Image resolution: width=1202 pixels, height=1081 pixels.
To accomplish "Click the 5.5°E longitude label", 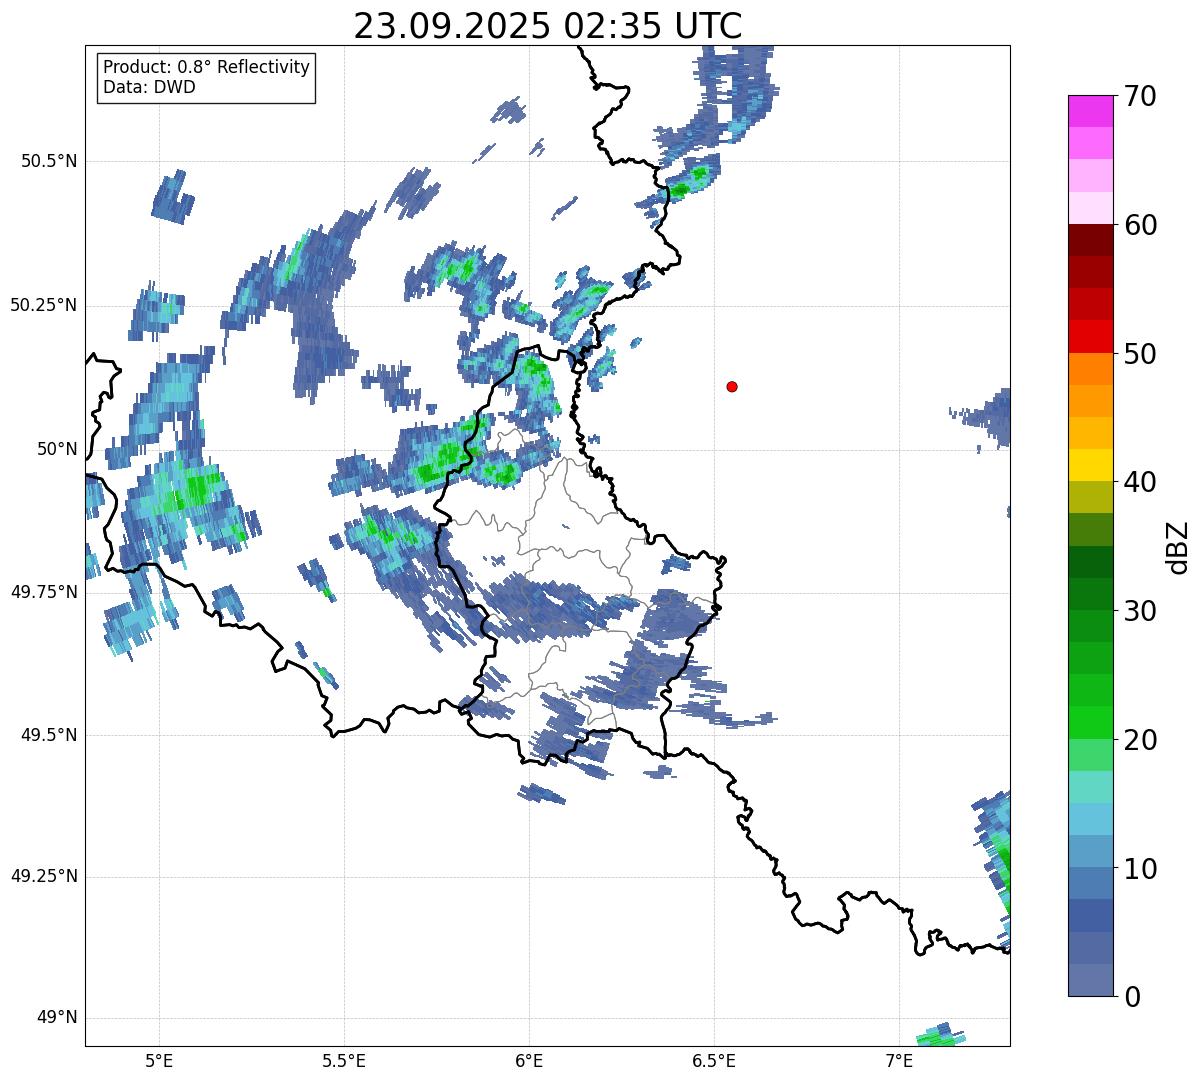I will click(344, 1060).
